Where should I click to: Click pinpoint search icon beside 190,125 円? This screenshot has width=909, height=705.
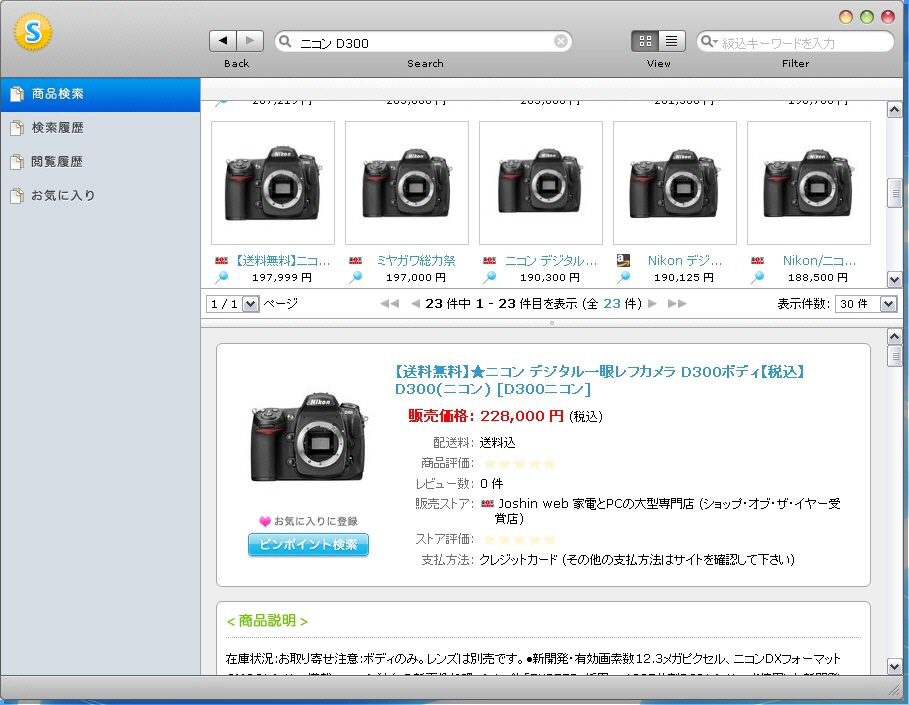pos(623,277)
